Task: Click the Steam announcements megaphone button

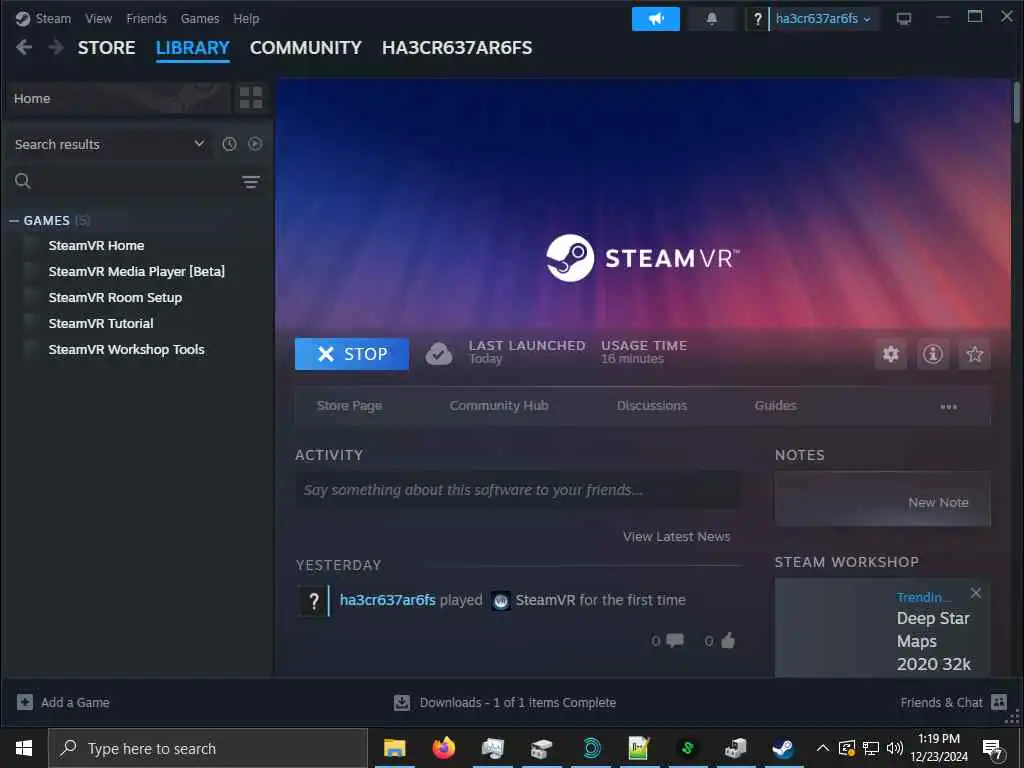Action: pyautogui.click(x=656, y=19)
